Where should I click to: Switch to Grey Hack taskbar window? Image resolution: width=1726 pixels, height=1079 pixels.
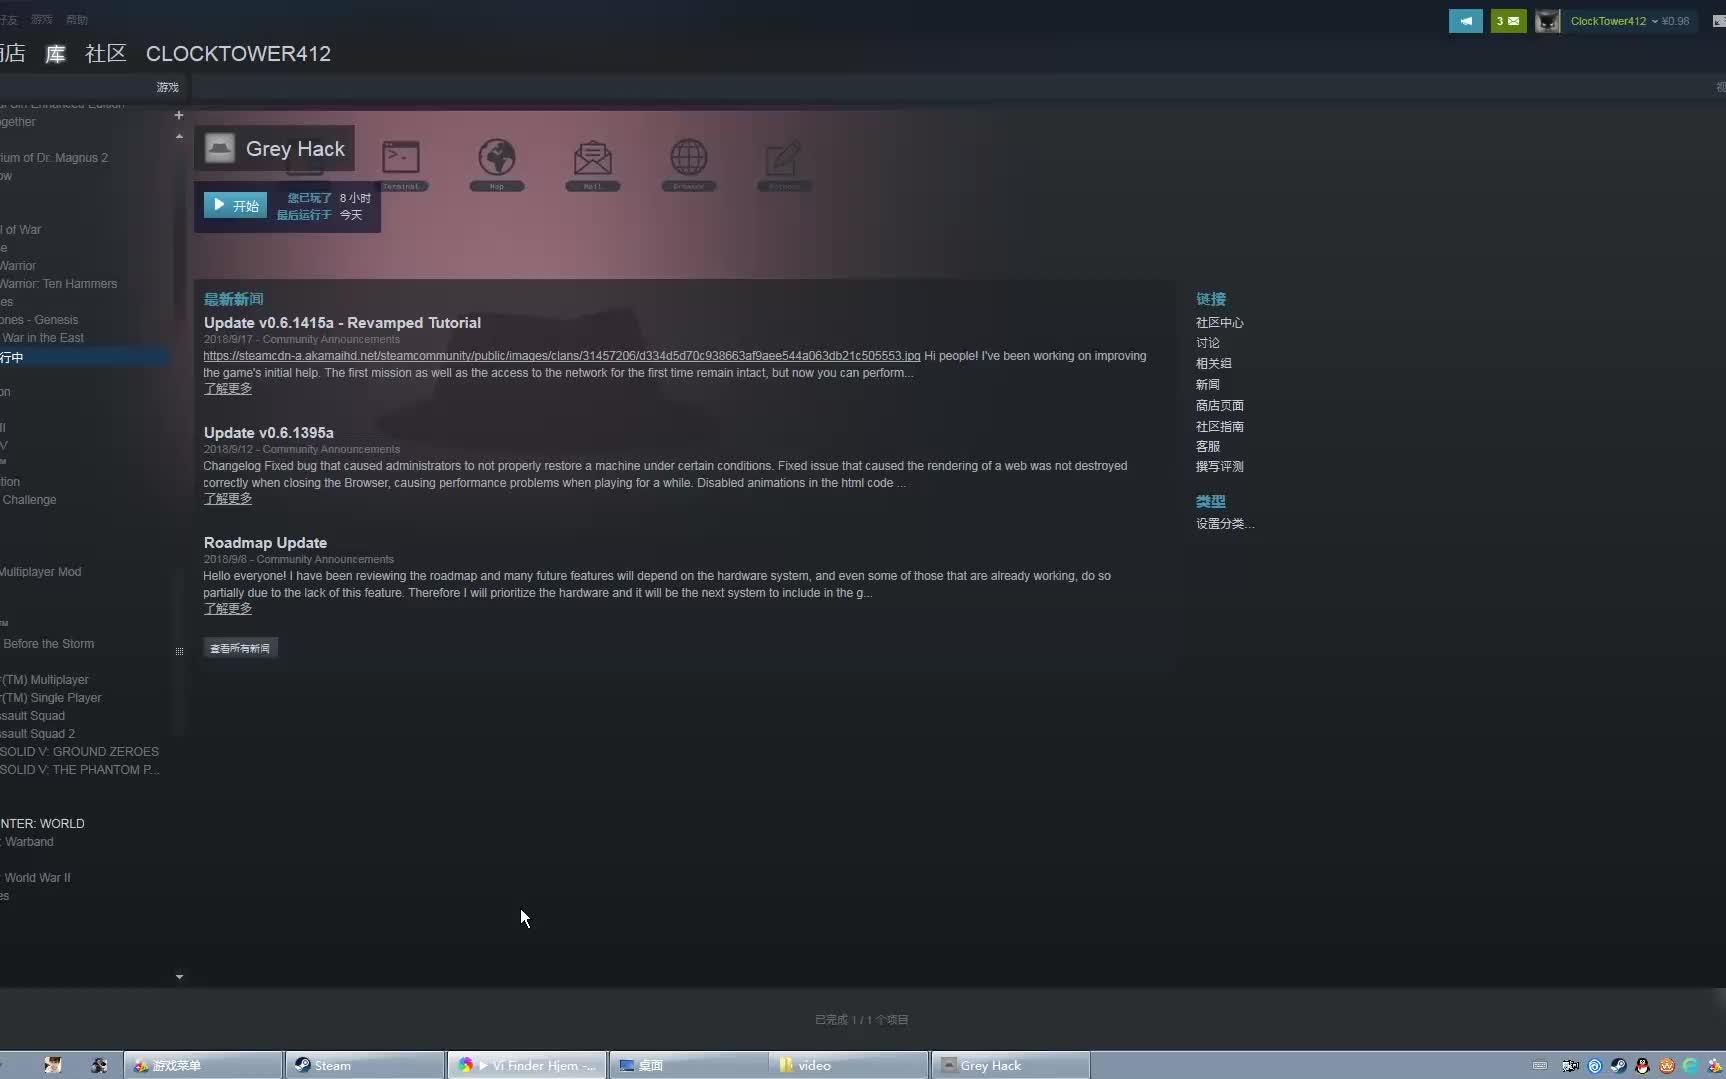pyautogui.click(x=1011, y=1065)
